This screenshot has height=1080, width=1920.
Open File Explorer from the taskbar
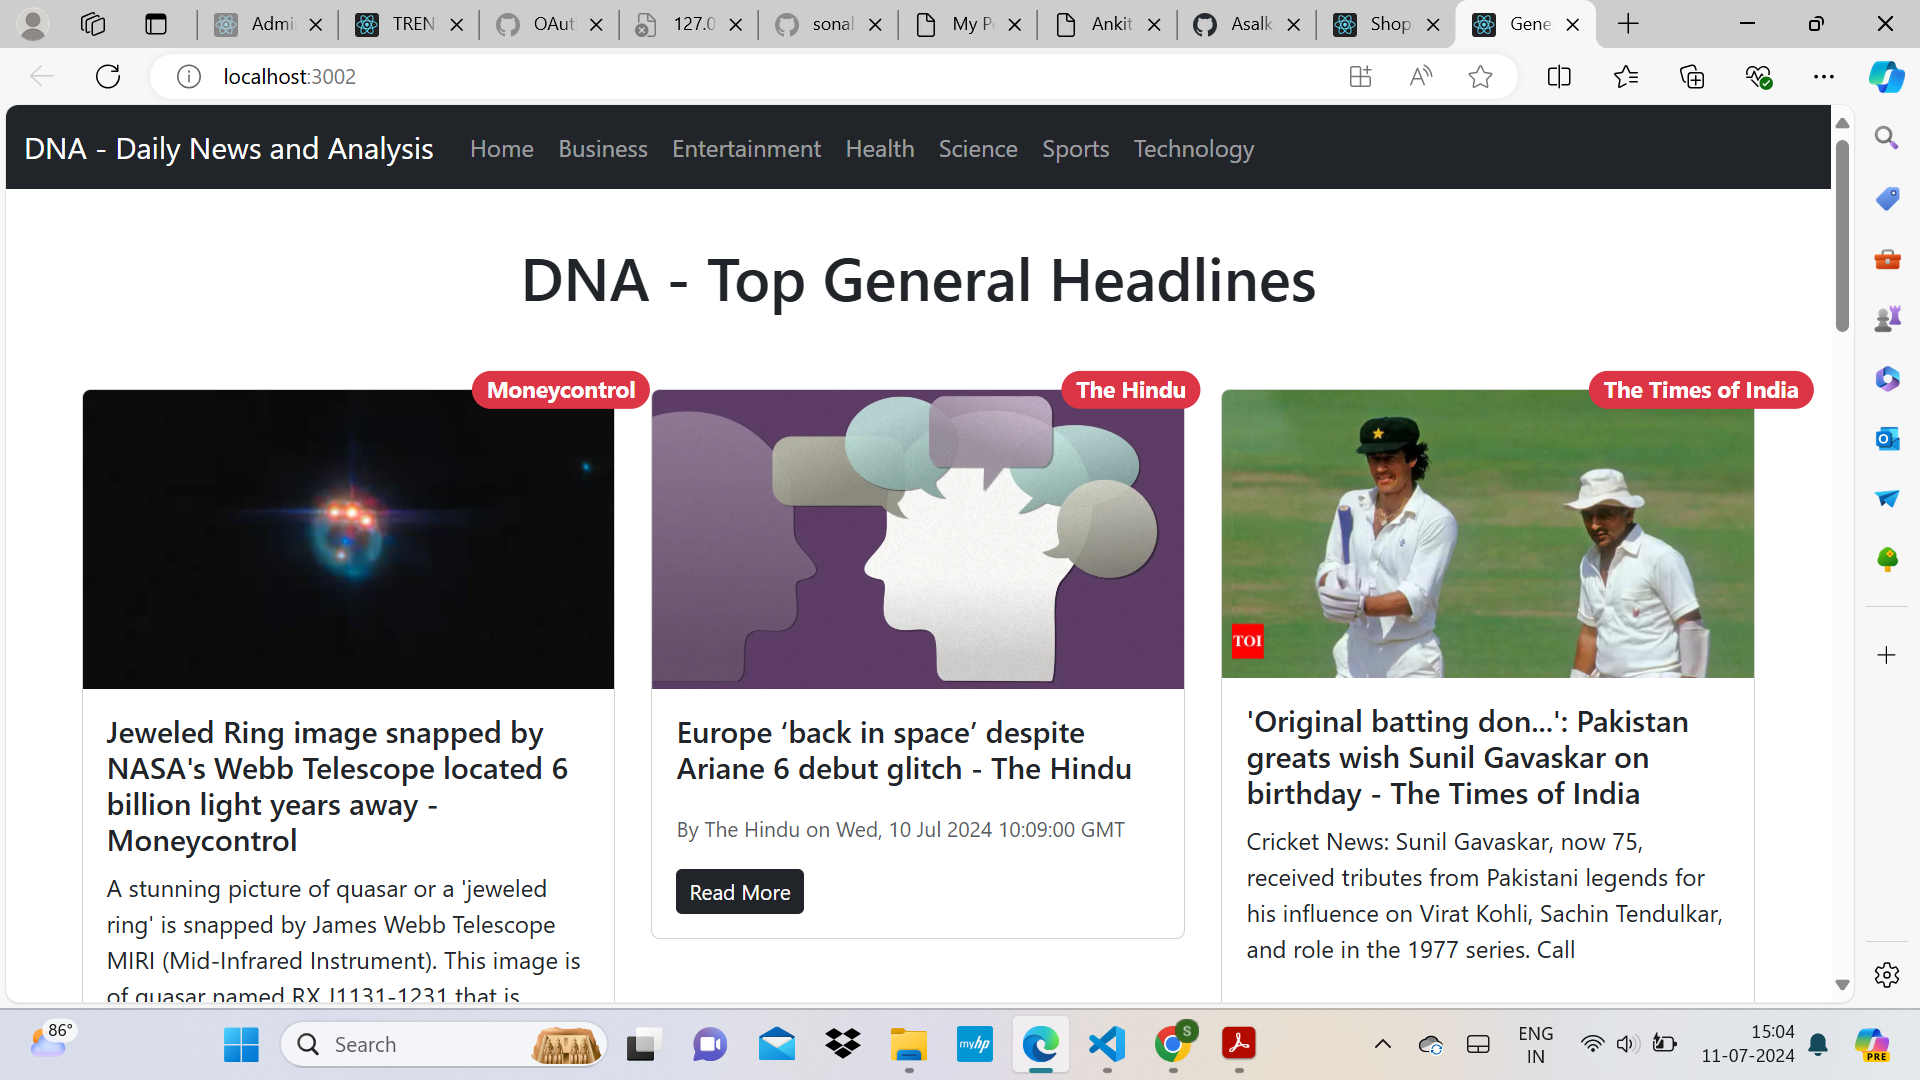[909, 1045]
